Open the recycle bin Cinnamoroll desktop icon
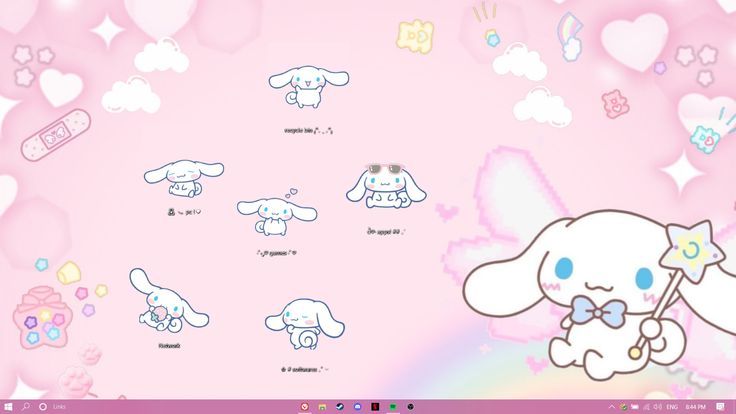The width and height of the screenshot is (736, 414). point(308,90)
